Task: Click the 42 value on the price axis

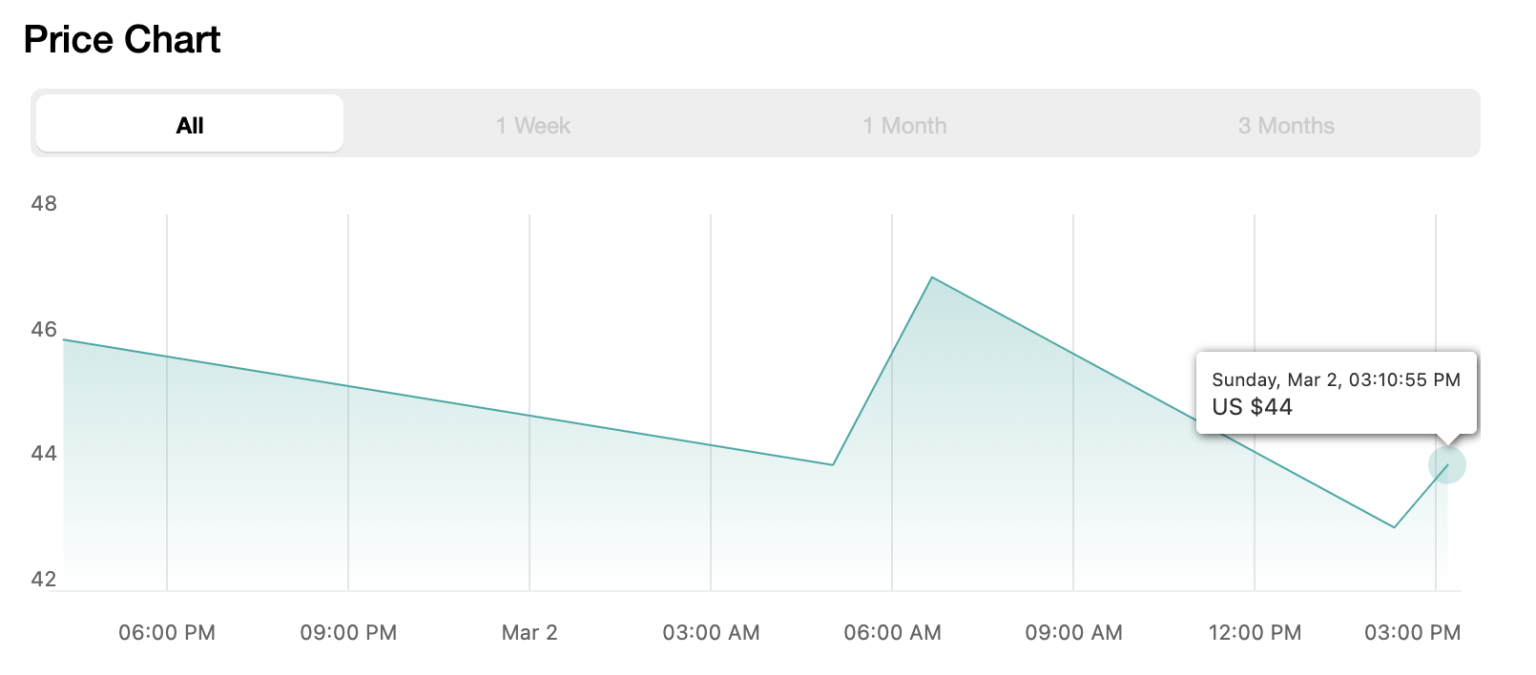Action: point(45,580)
